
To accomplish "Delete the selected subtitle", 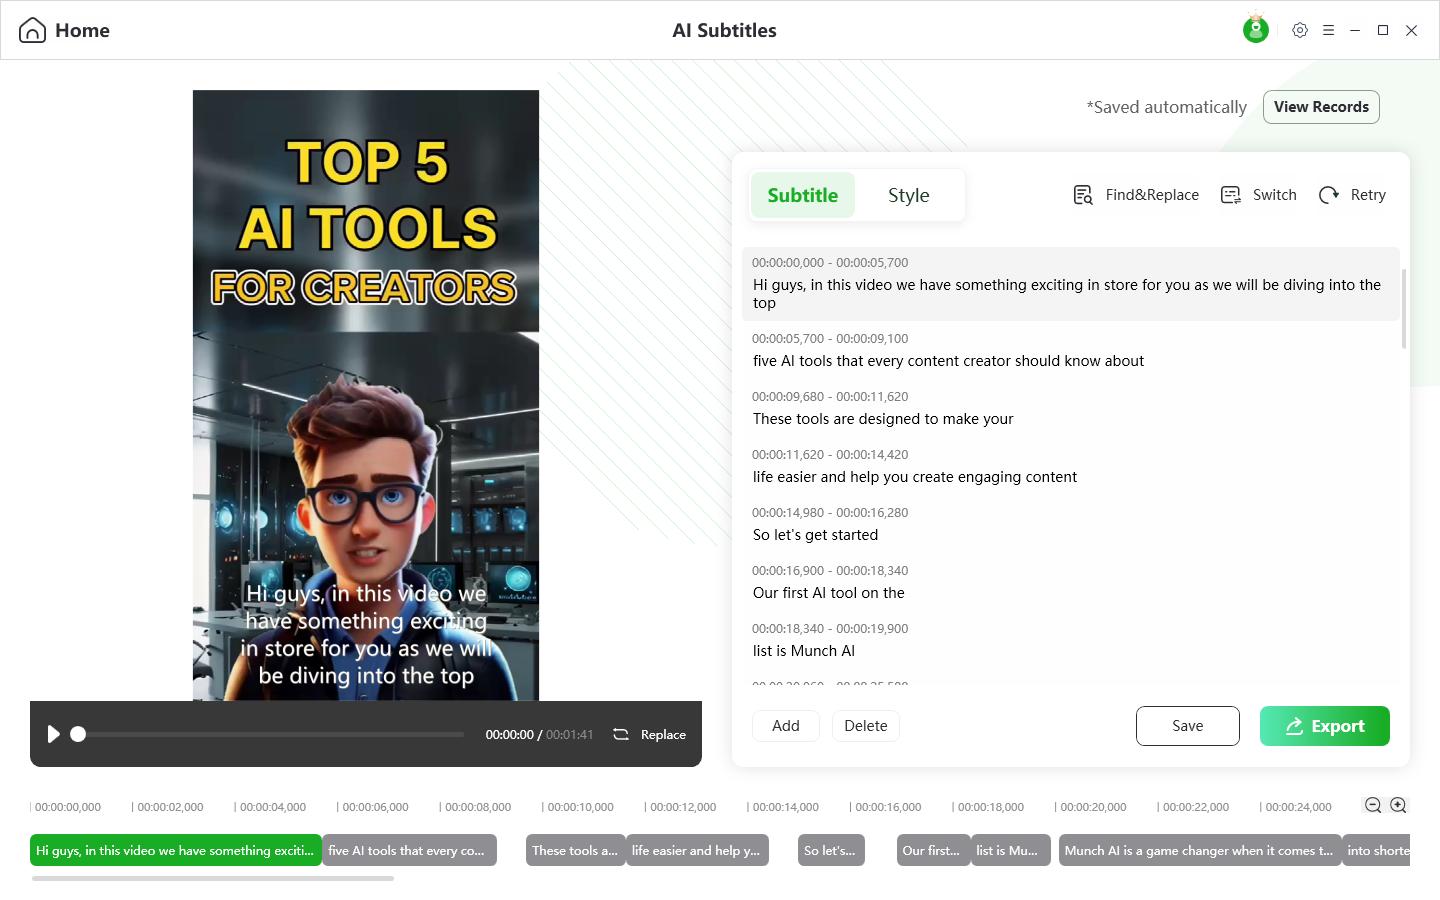I will pos(866,726).
